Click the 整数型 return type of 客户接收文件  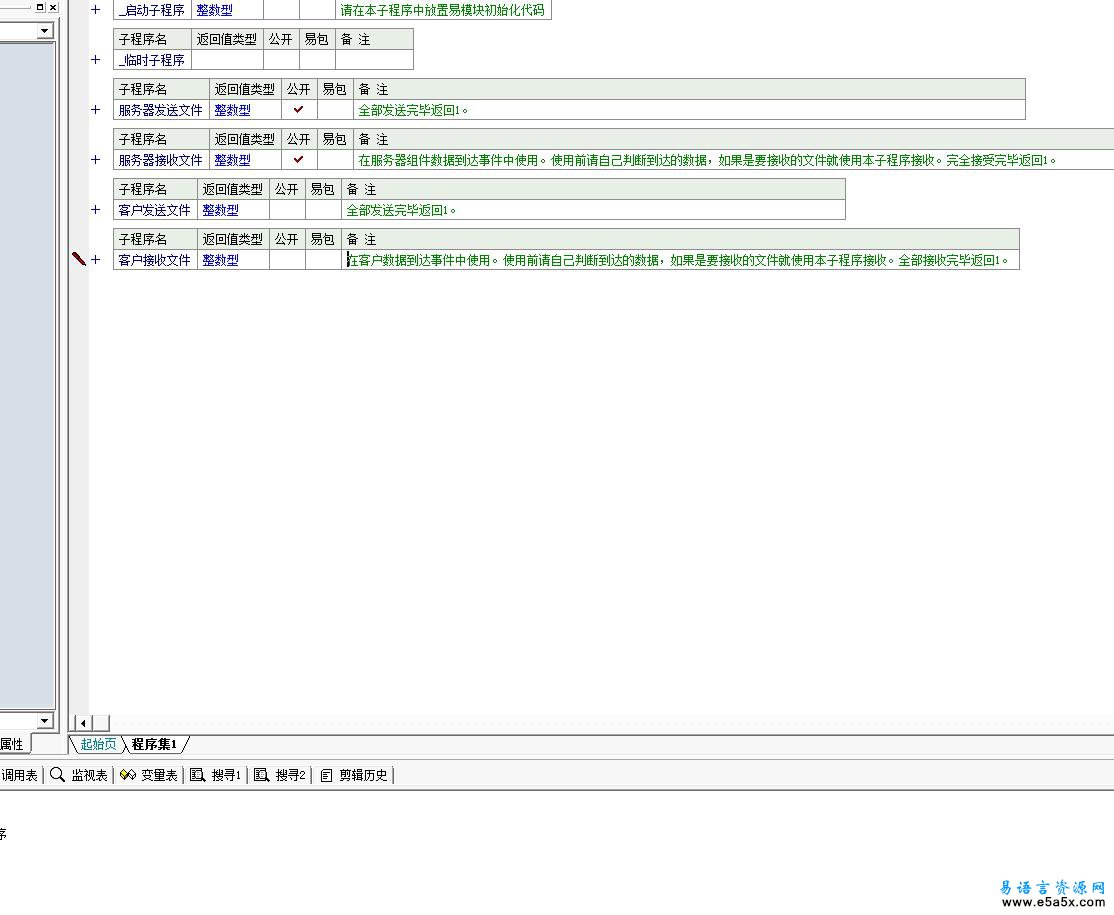point(220,260)
